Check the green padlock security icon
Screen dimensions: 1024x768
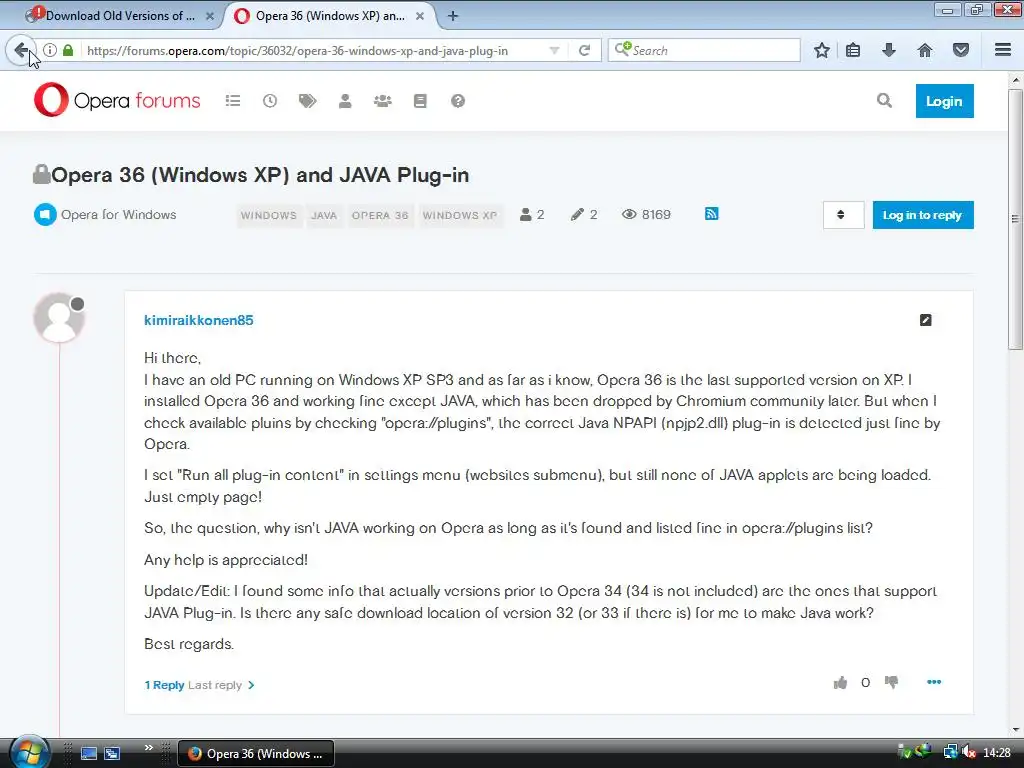point(68,50)
